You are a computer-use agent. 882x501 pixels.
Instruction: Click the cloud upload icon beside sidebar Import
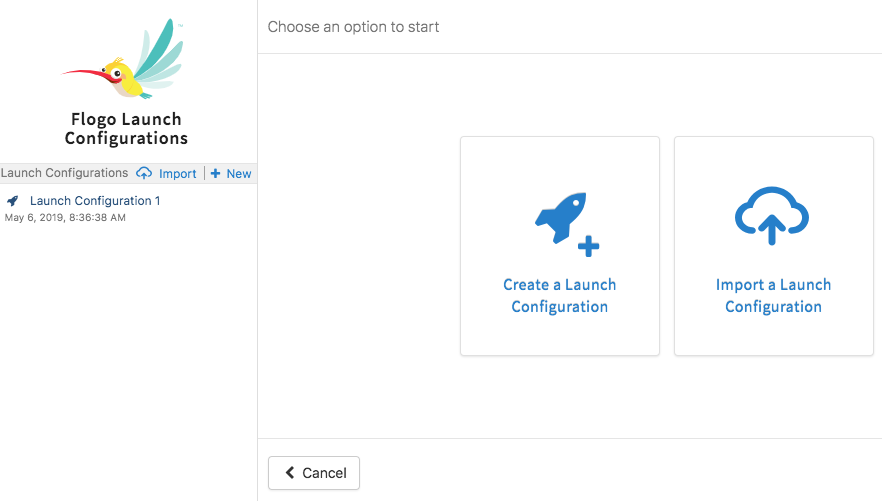click(x=144, y=173)
